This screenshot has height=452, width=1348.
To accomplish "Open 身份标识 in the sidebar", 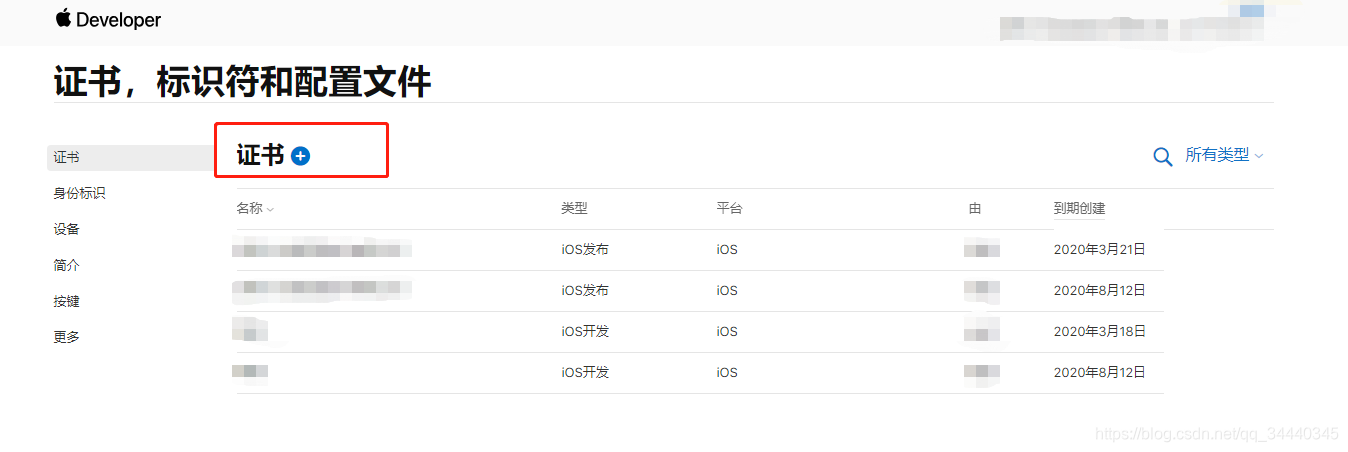I will [x=80, y=193].
